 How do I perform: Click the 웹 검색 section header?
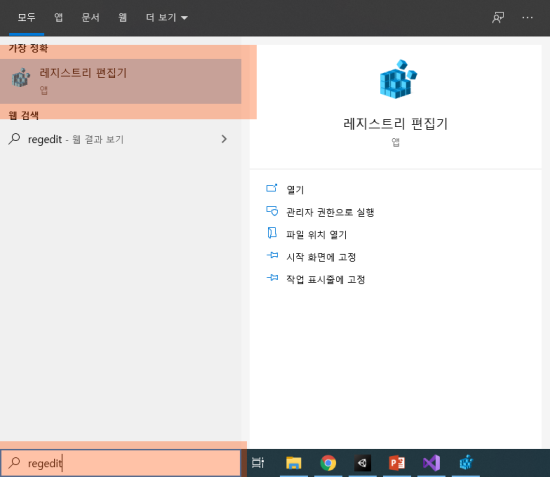pos(23,115)
